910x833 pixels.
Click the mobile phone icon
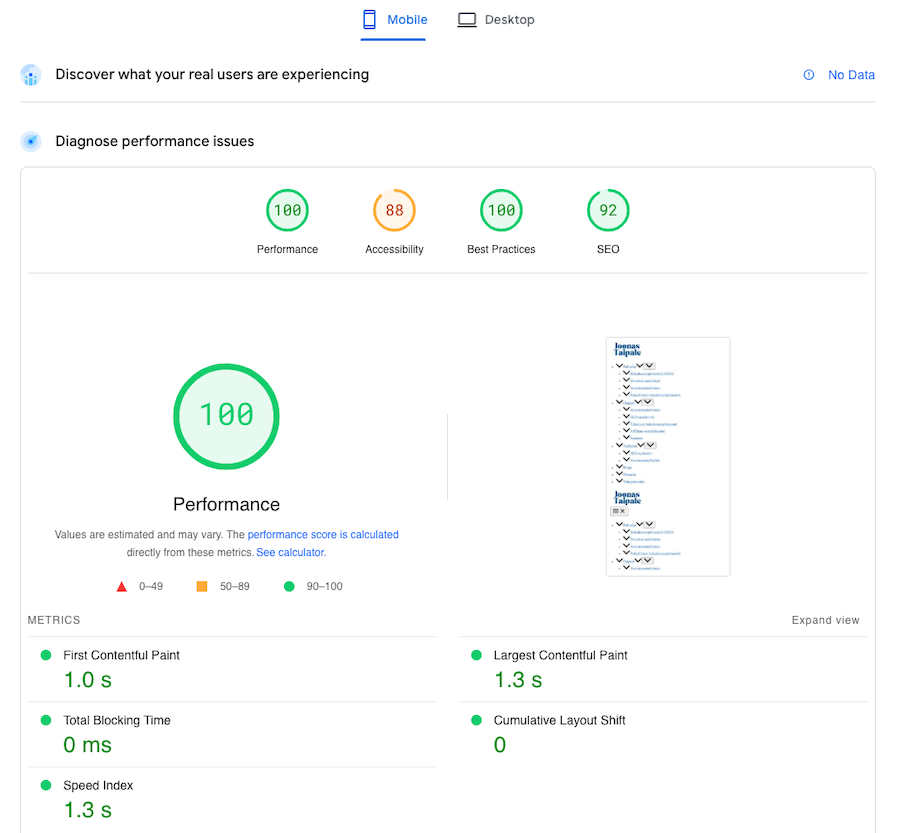[x=369, y=20]
